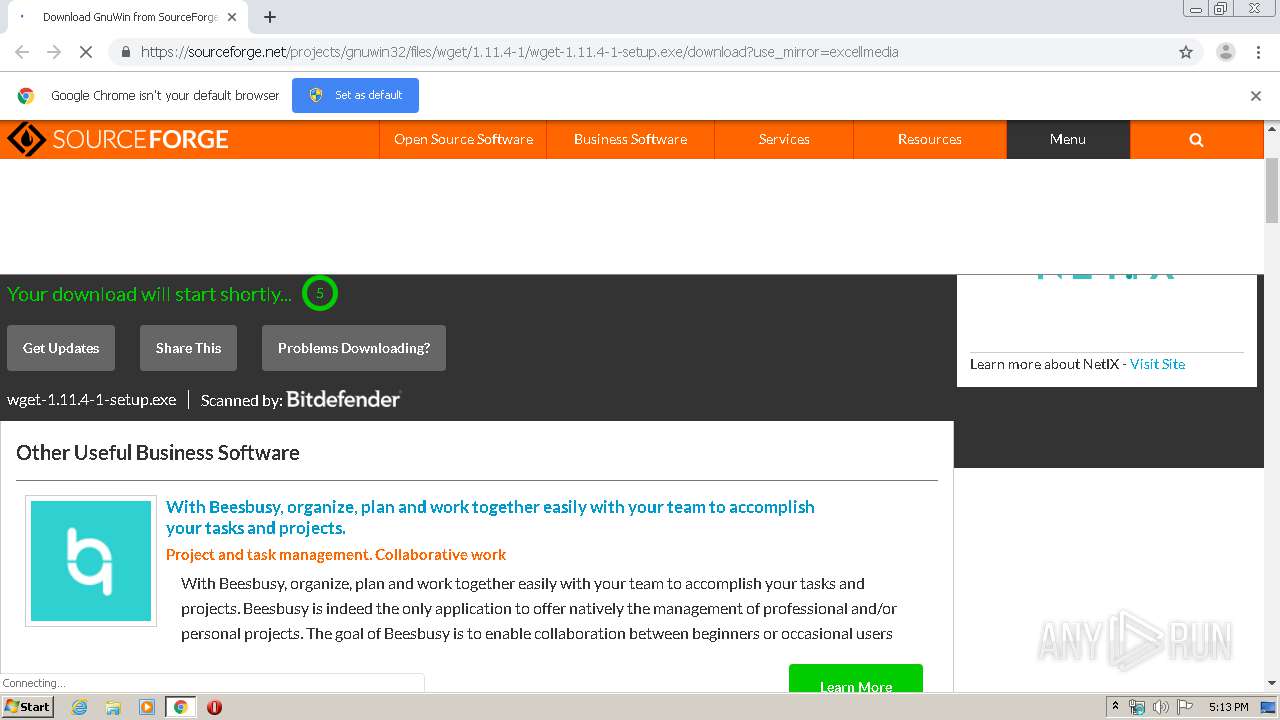Open the Business Software menu
This screenshot has width=1280, height=720.
630,140
